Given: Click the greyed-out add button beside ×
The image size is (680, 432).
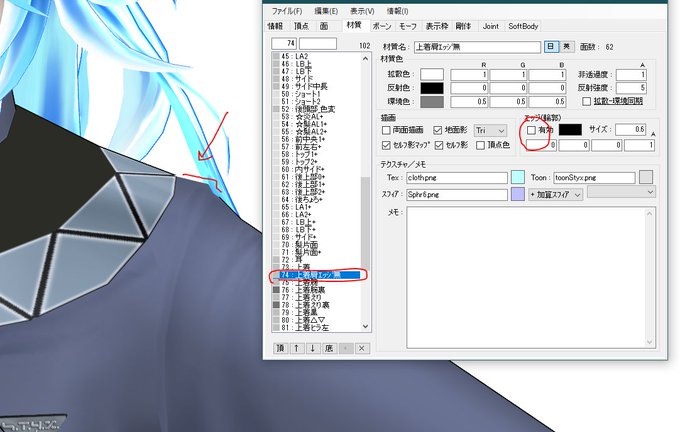Looking at the screenshot, I should pos(346,348).
